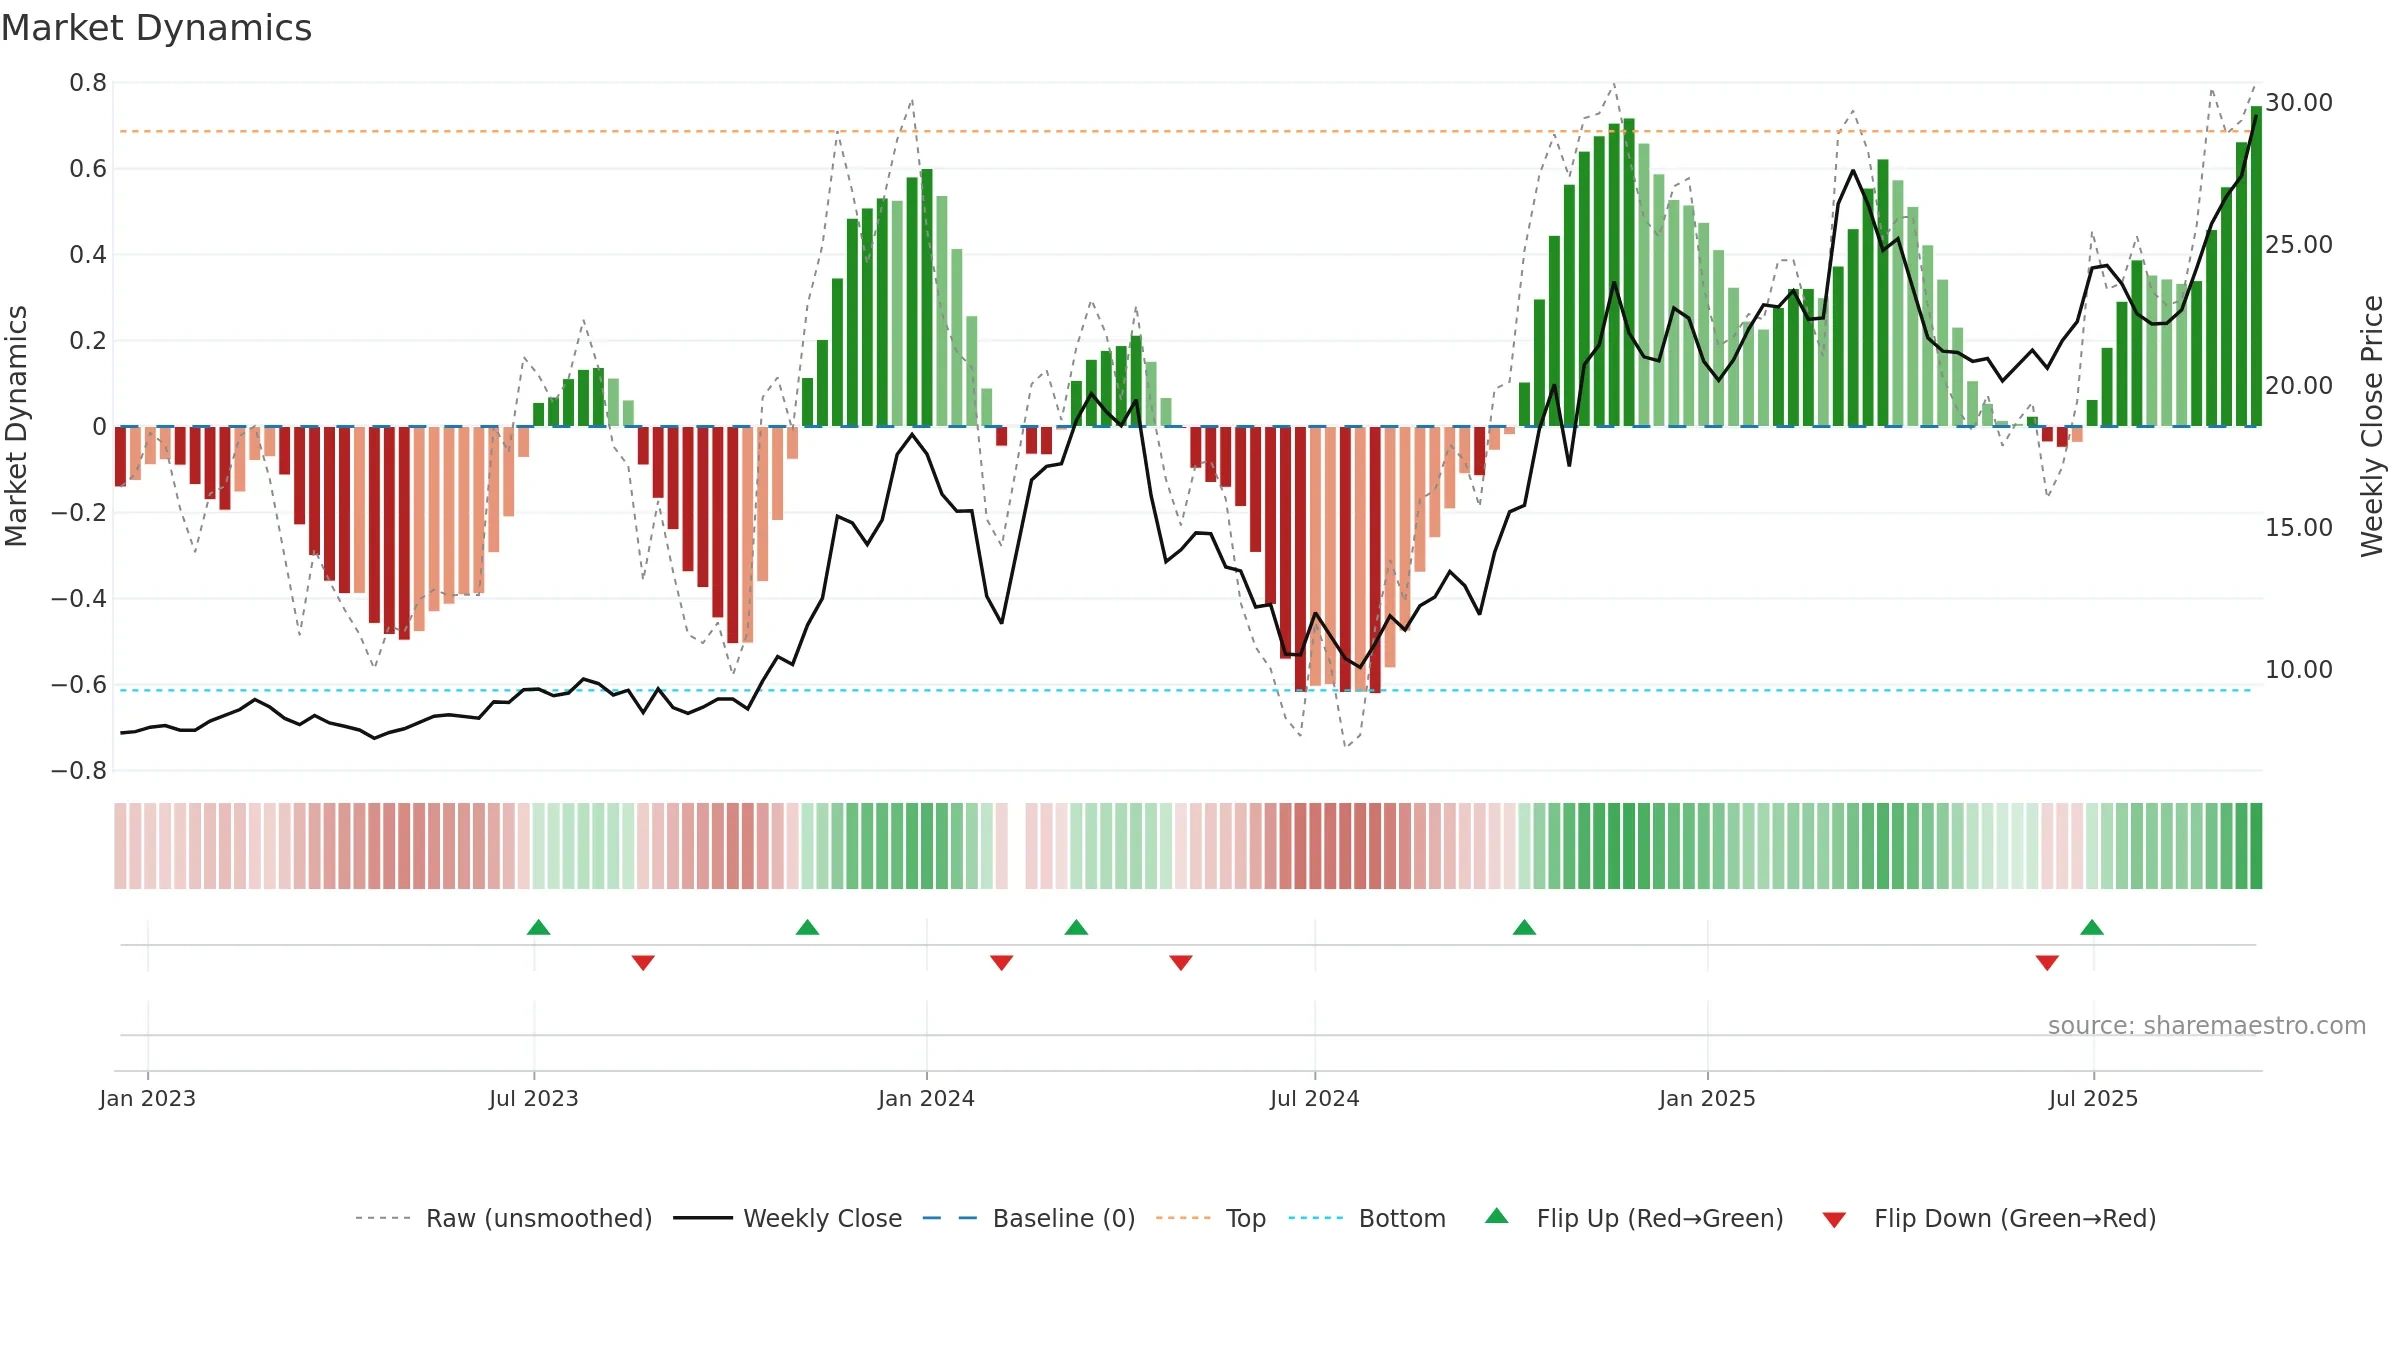Click the 0.8 left axis tick label

(x=88, y=83)
